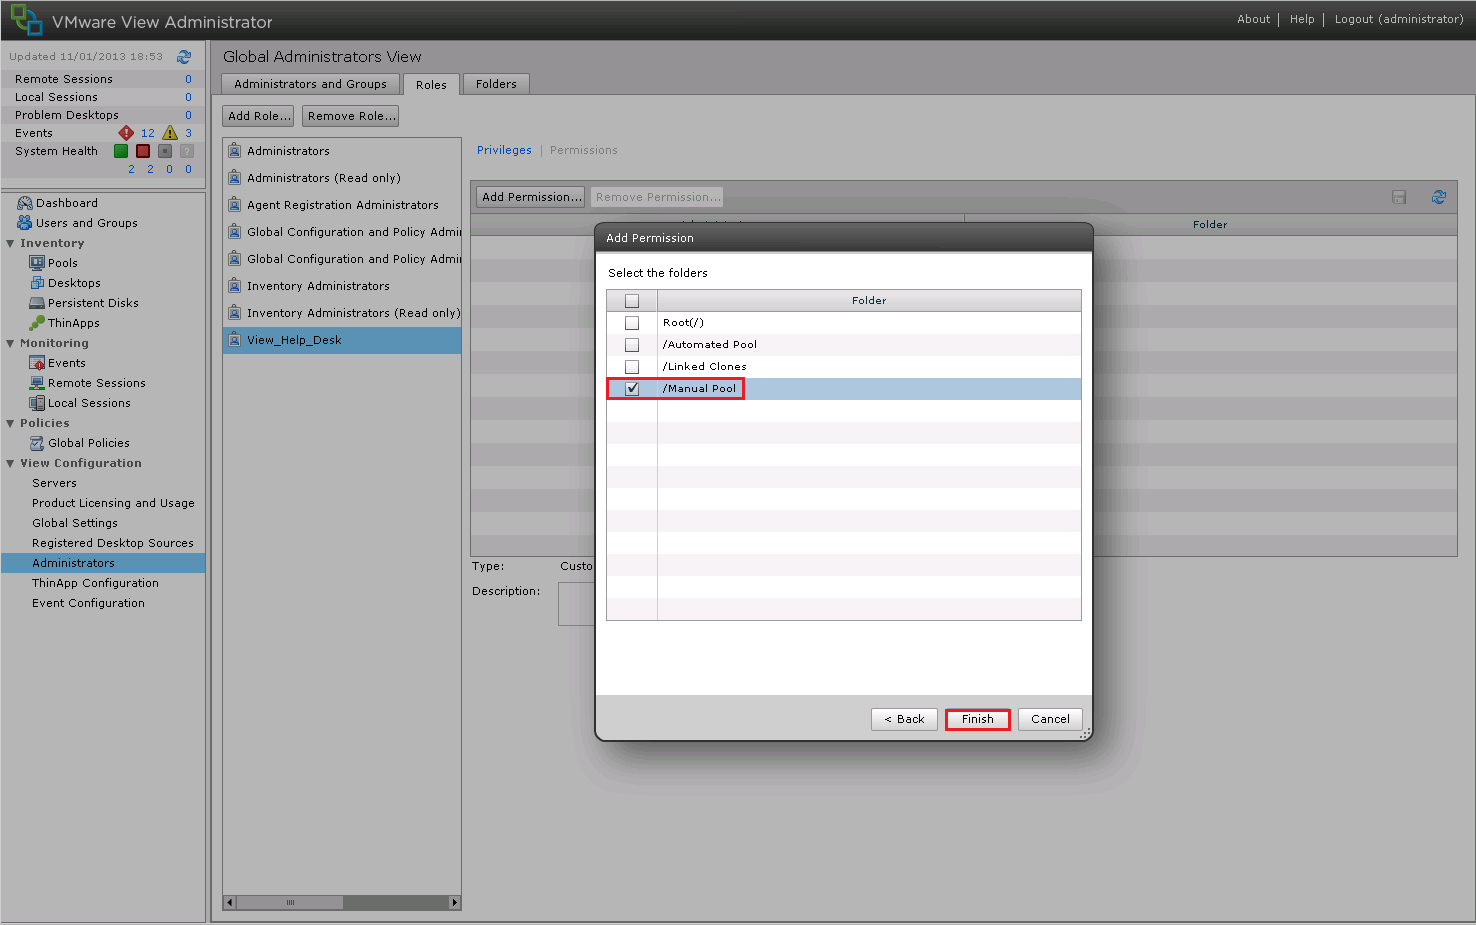Click the Privileges link

[504, 150]
